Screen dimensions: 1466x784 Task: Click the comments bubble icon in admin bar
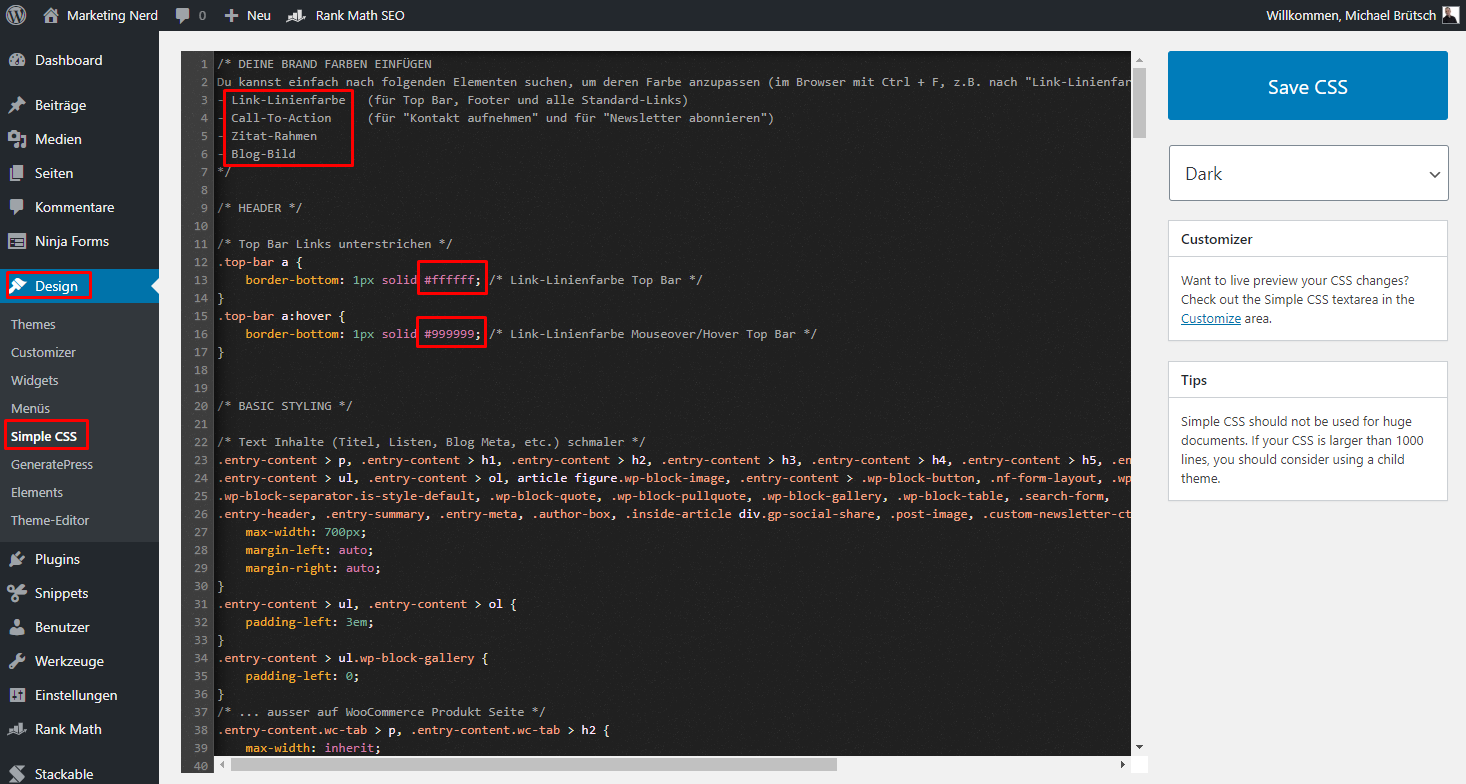click(x=182, y=16)
